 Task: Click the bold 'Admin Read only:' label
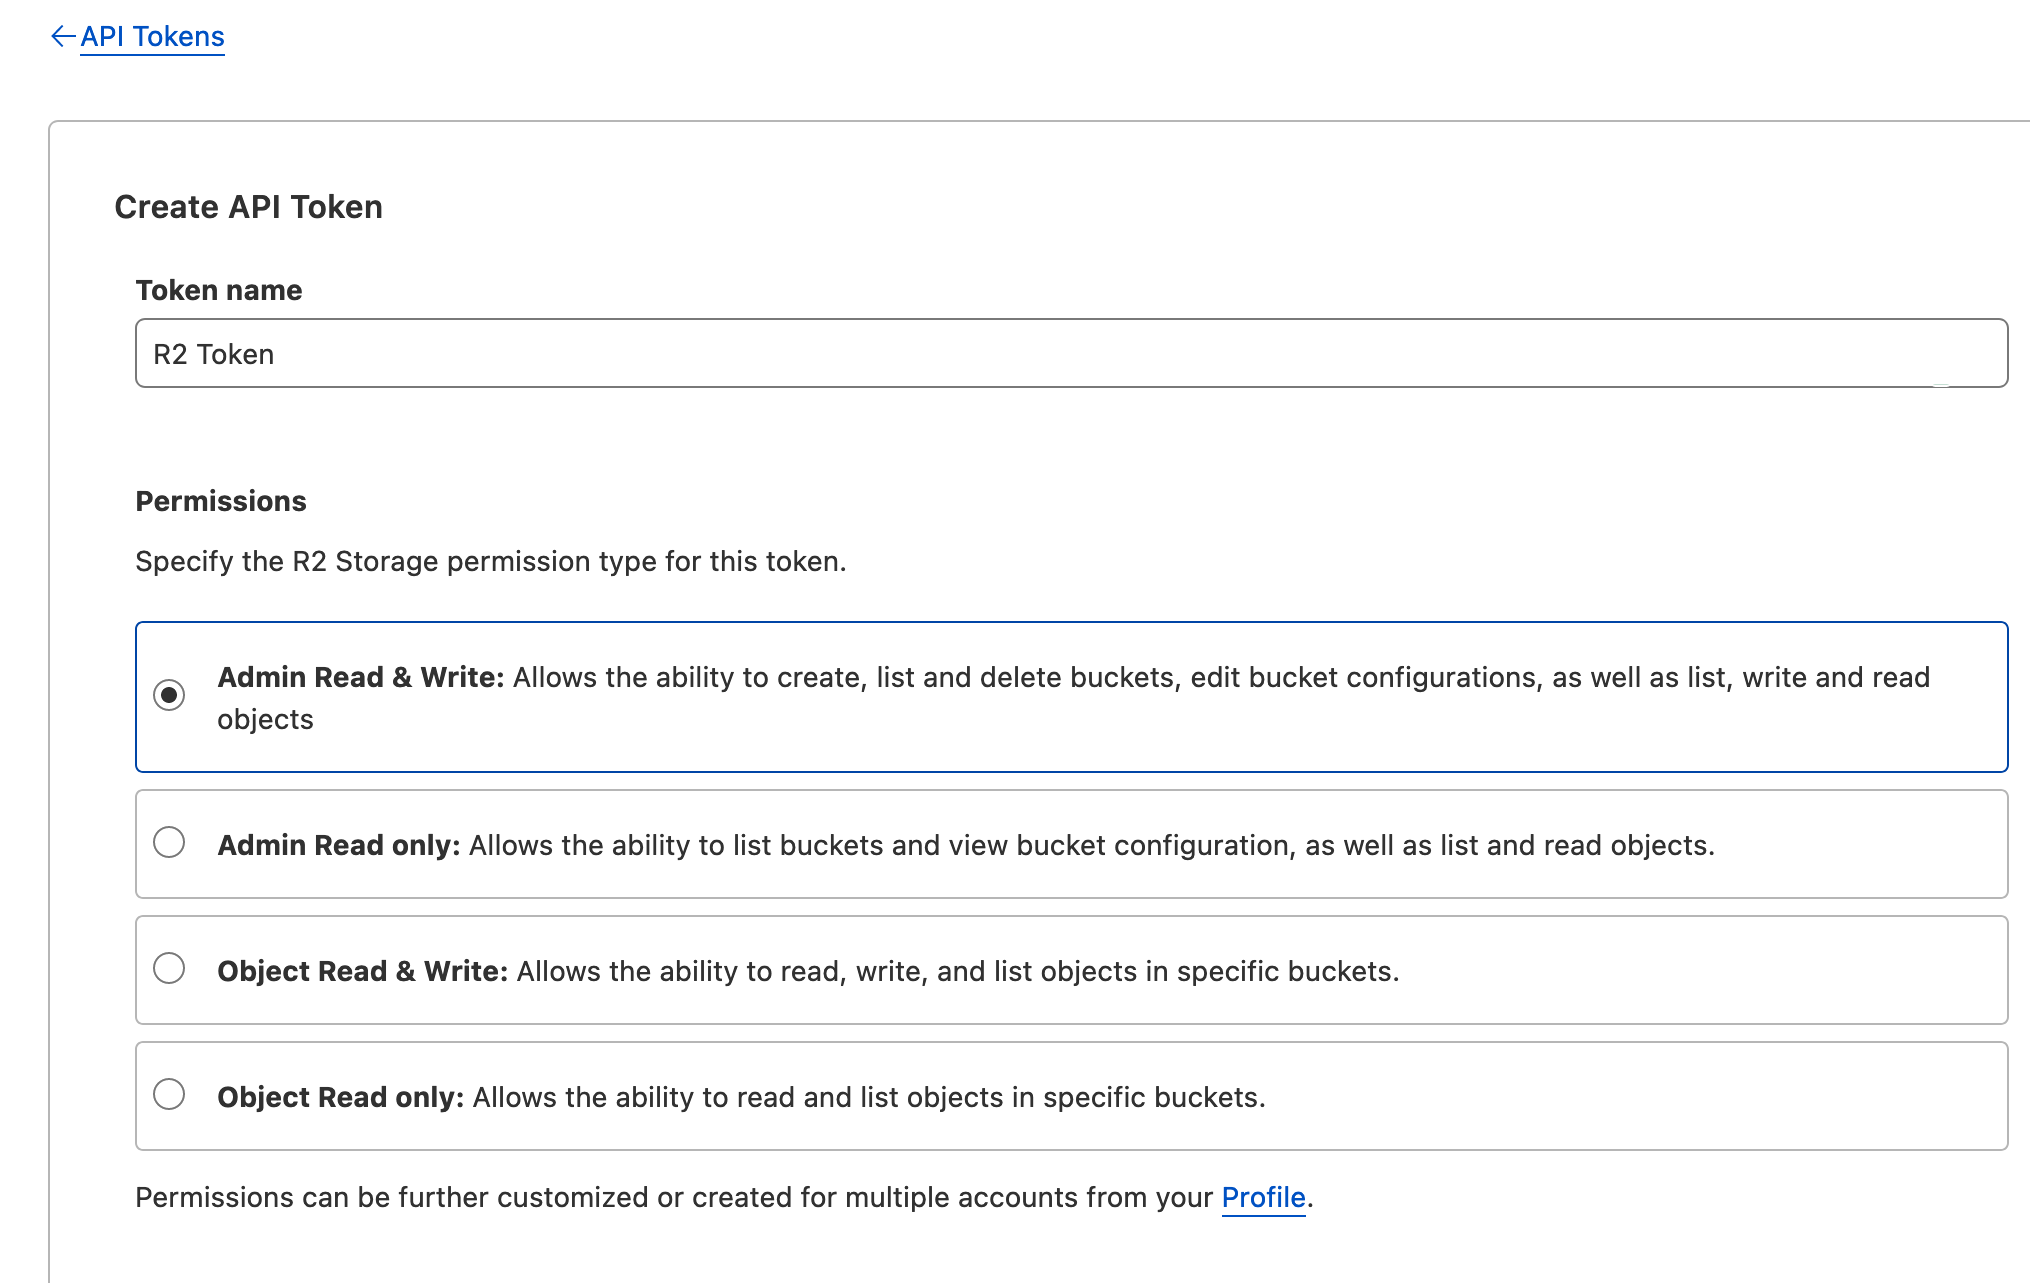pos(338,846)
